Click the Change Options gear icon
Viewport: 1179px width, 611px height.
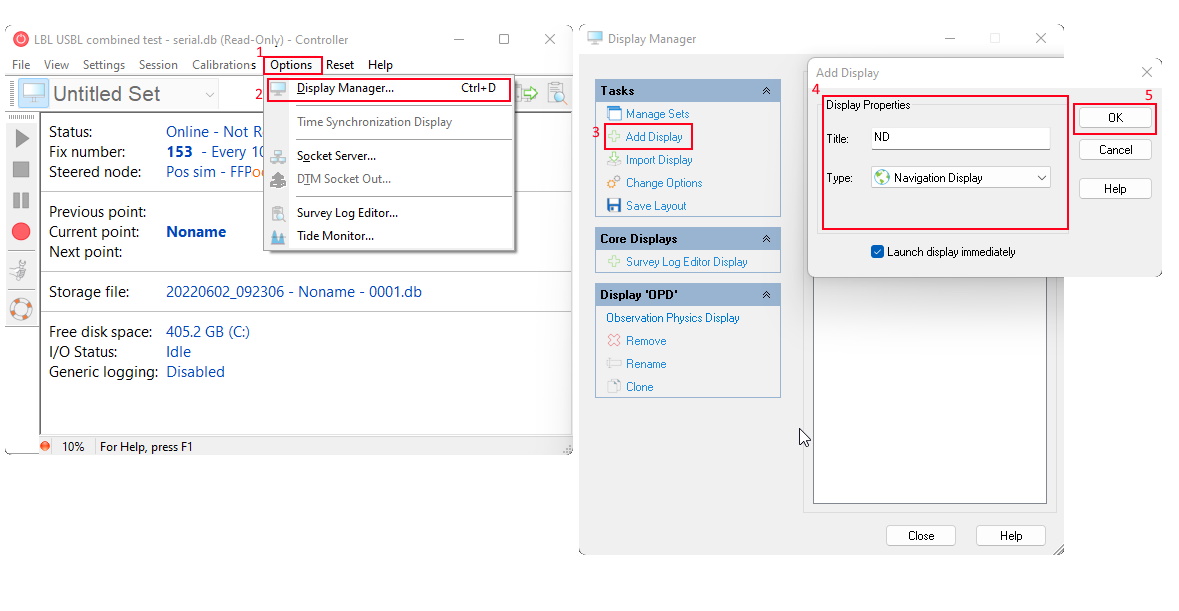tap(614, 183)
